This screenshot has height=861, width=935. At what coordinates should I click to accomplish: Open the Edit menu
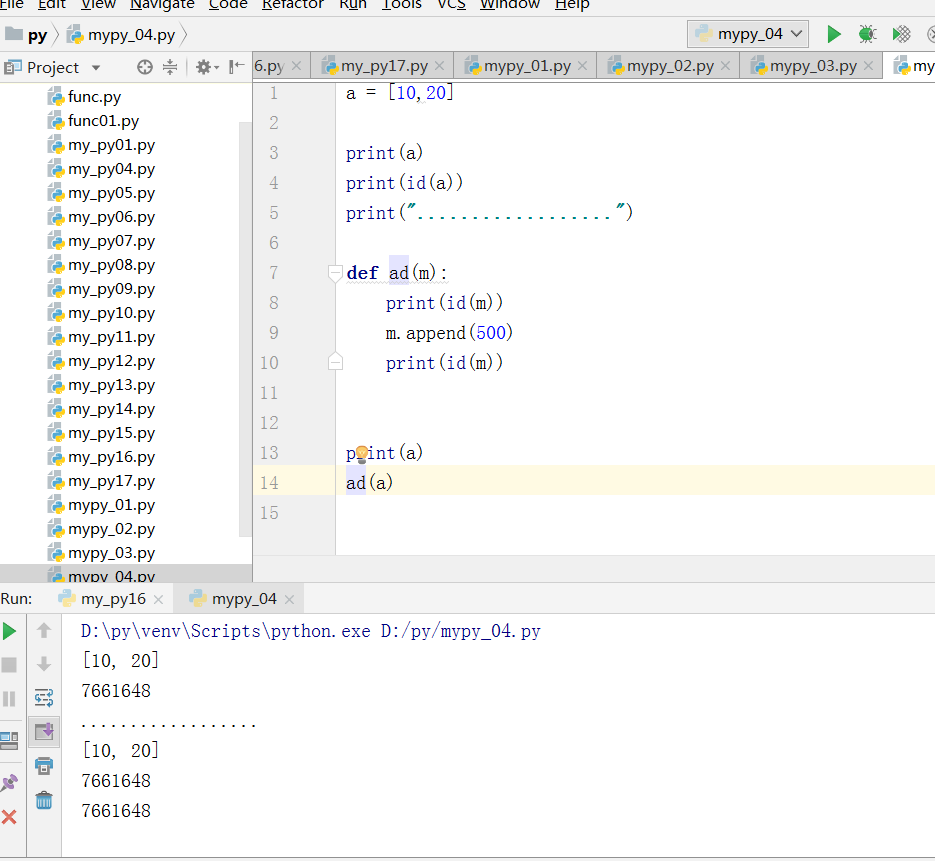[x=51, y=4]
